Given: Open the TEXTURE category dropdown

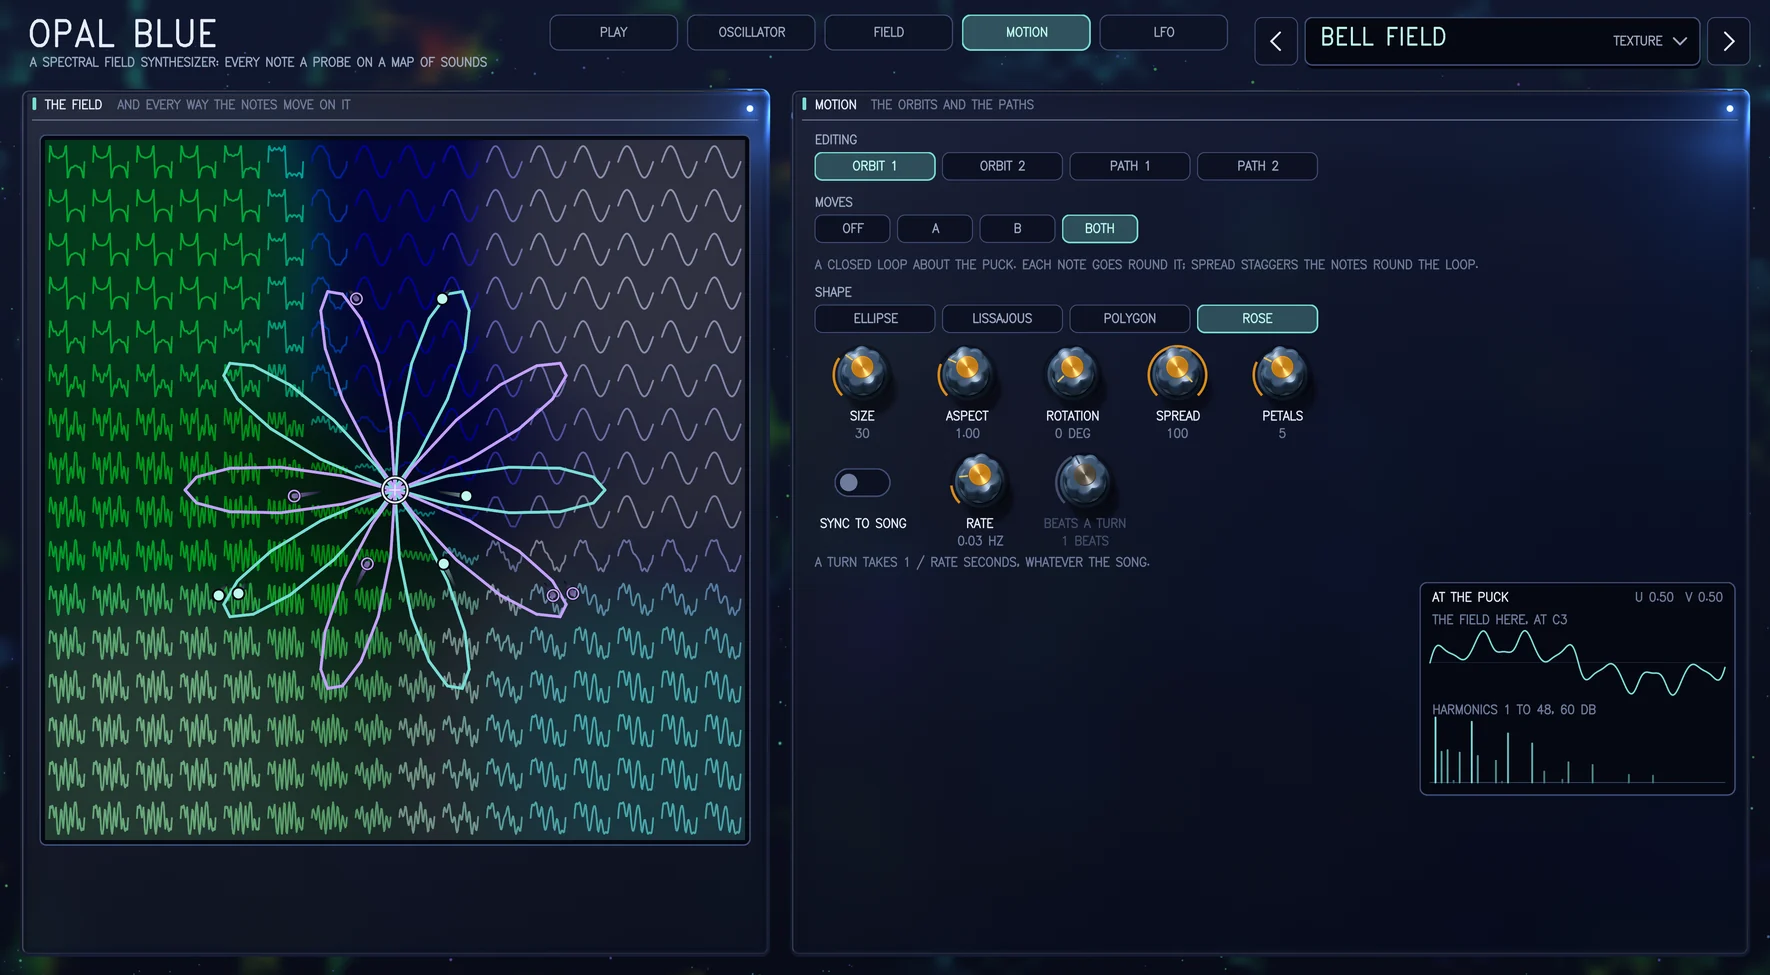Looking at the screenshot, I should (1650, 41).
